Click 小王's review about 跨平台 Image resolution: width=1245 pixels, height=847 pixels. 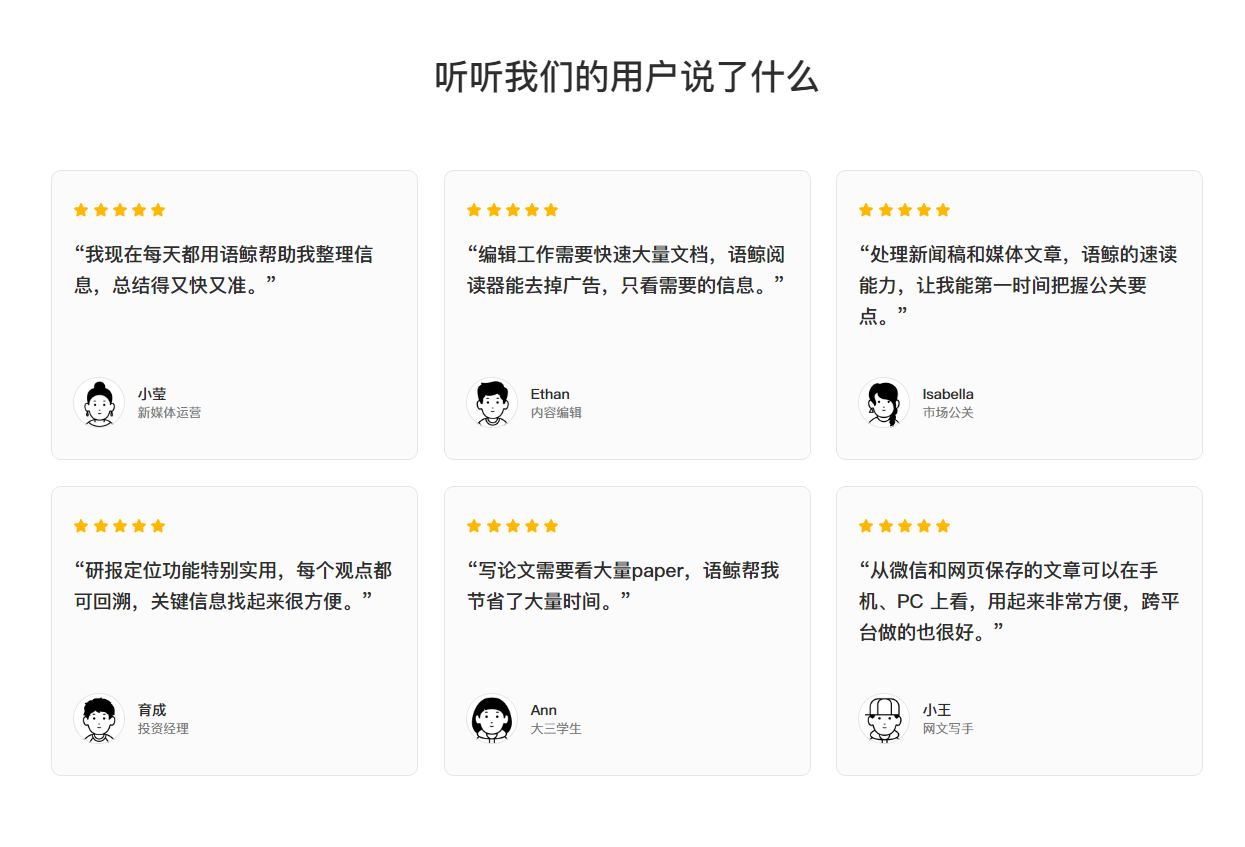click(x=1019, y=601)
